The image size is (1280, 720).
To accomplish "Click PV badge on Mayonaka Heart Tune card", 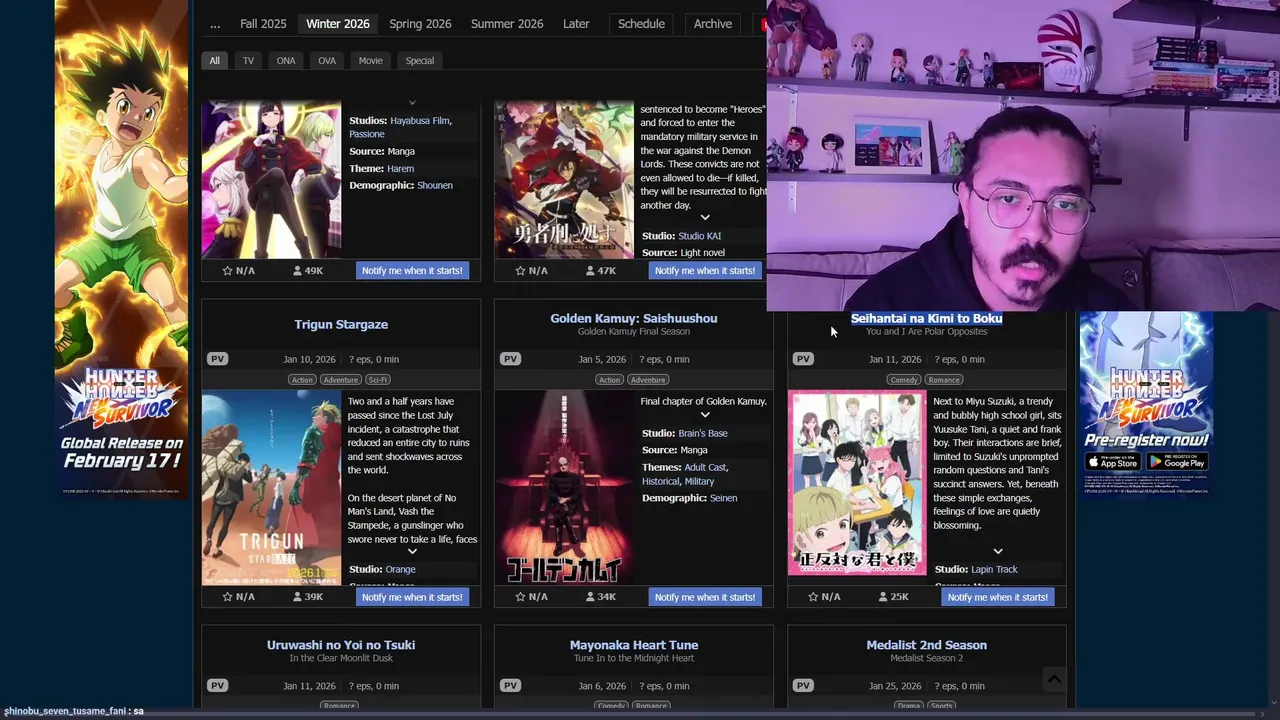I will (x=510, y=686).
